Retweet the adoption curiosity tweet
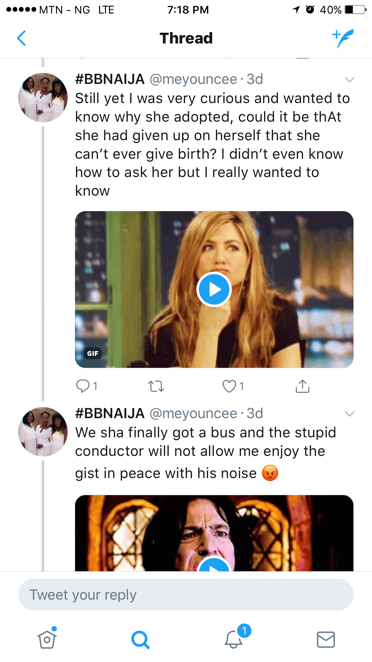Screen dimensions: 372x662 point(156,386)
